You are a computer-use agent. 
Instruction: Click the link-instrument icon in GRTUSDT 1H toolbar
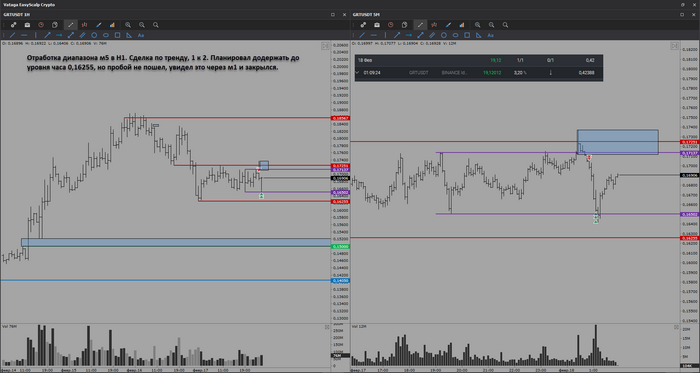point(13,25)
